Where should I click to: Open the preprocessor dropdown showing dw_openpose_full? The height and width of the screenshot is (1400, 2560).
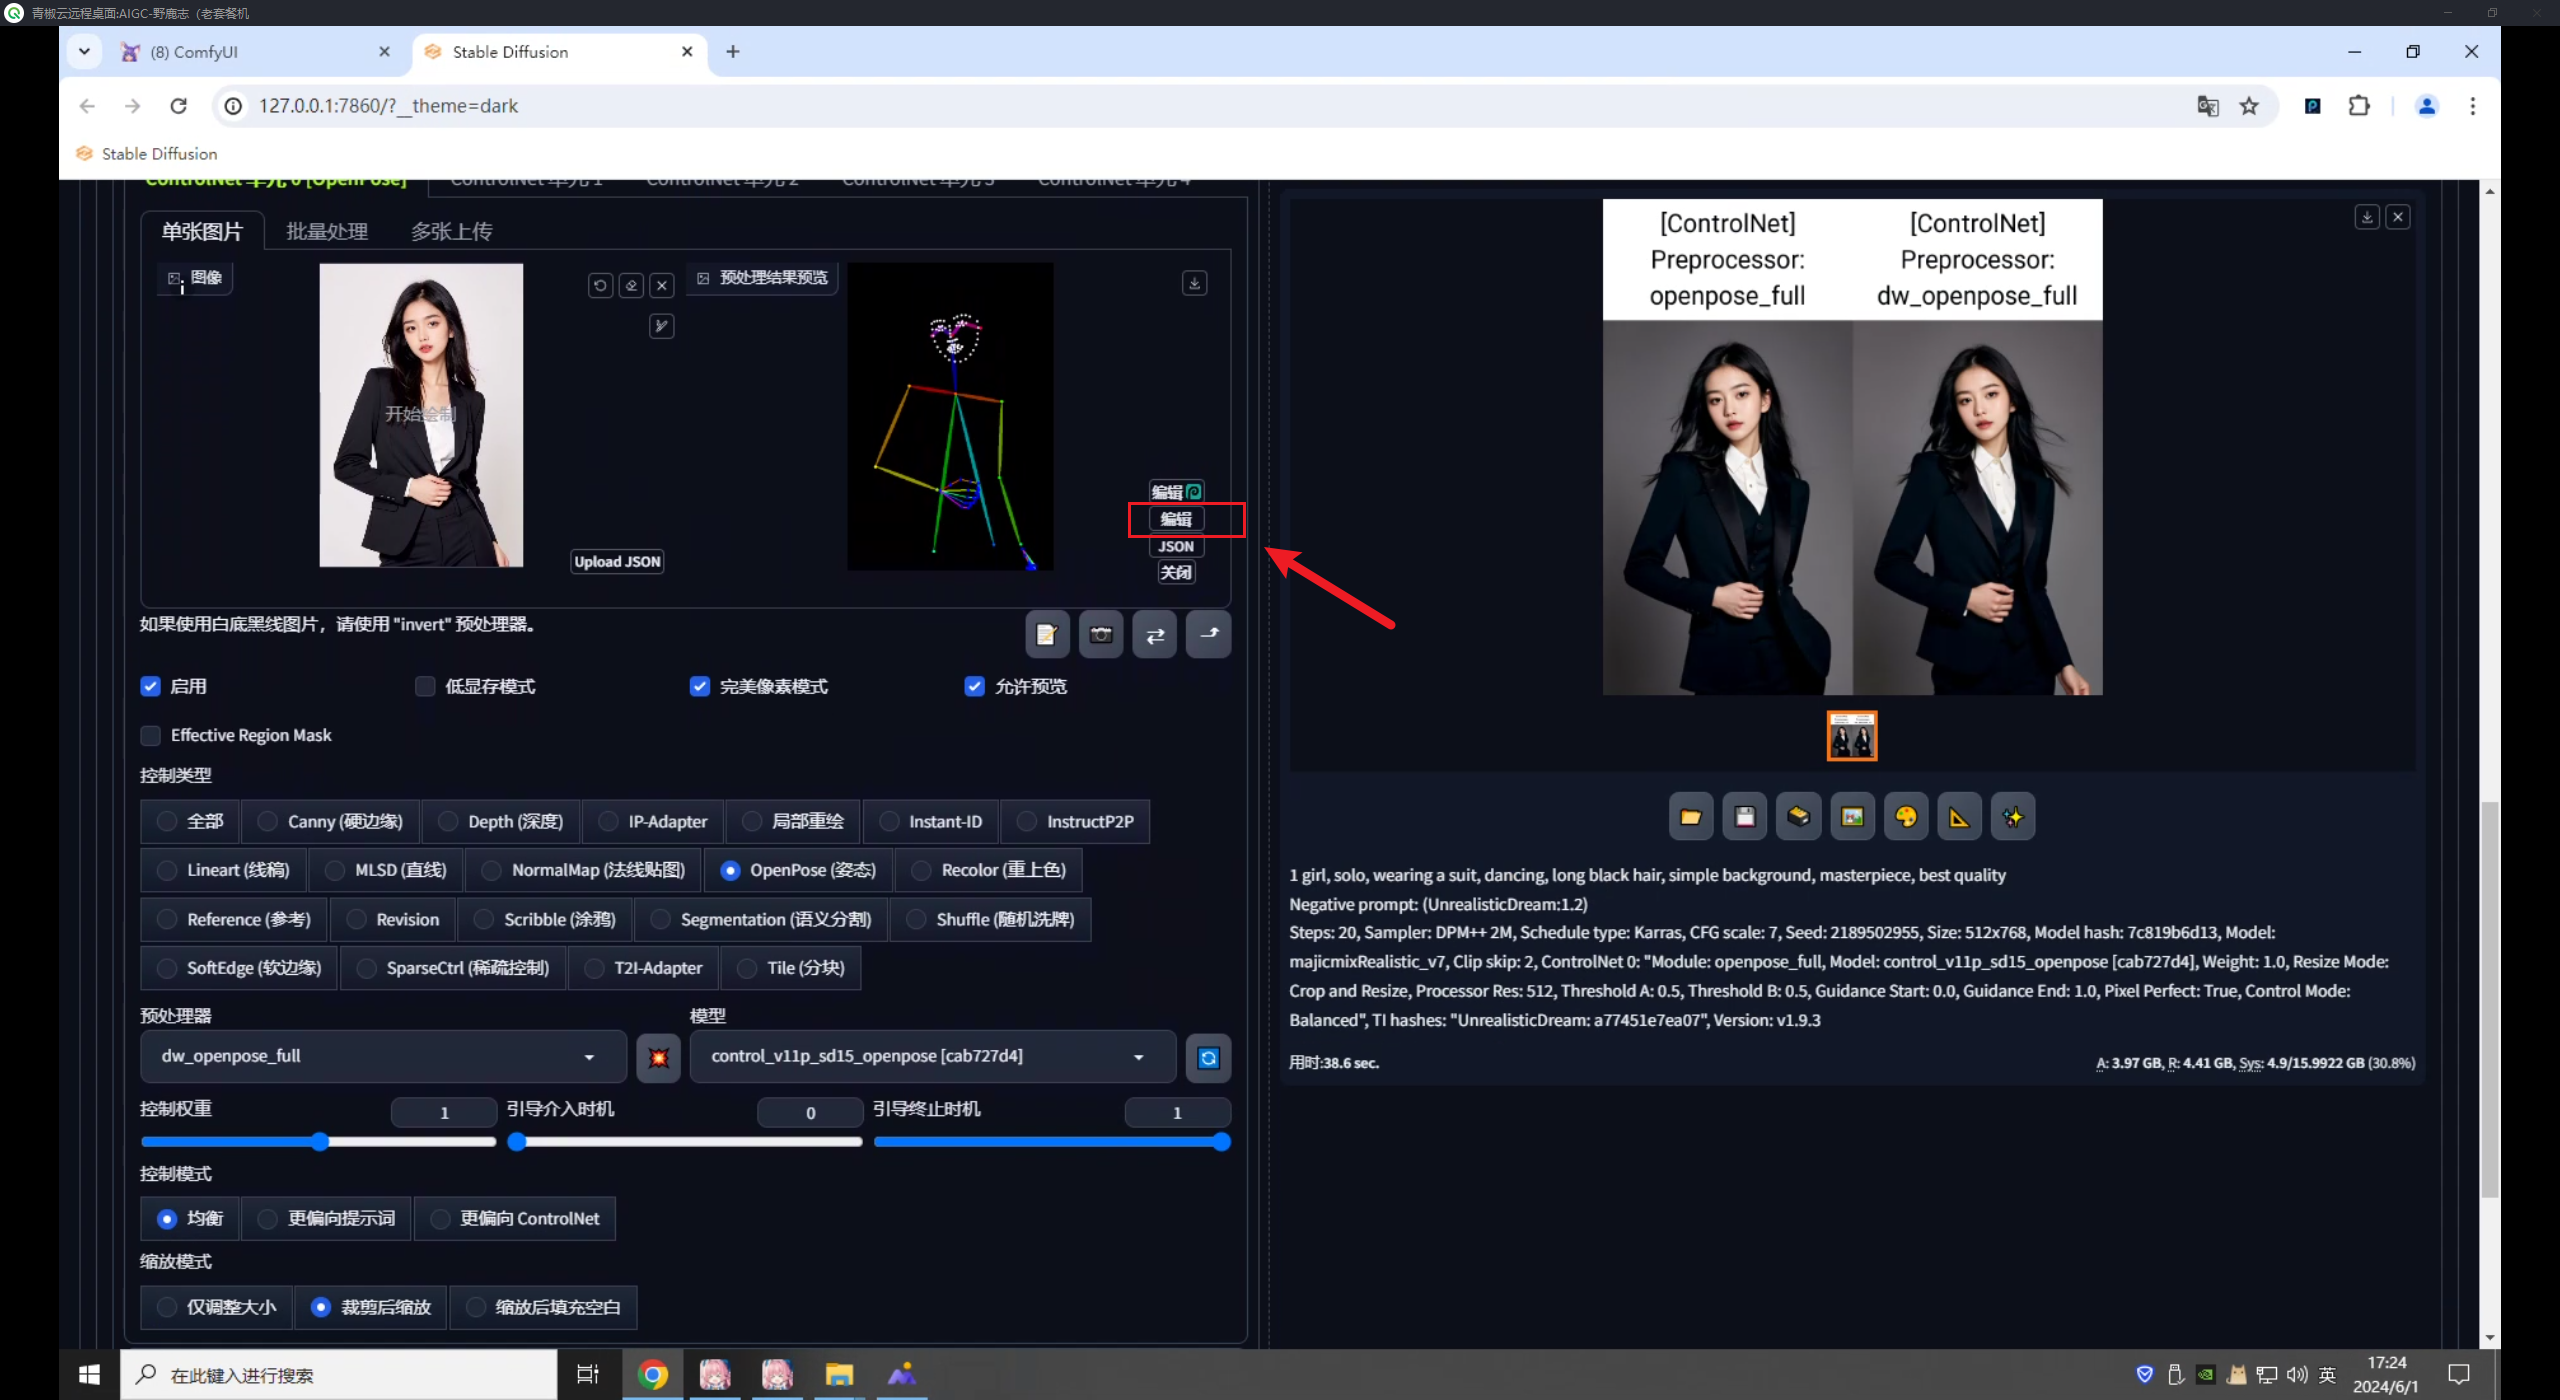380,1056
